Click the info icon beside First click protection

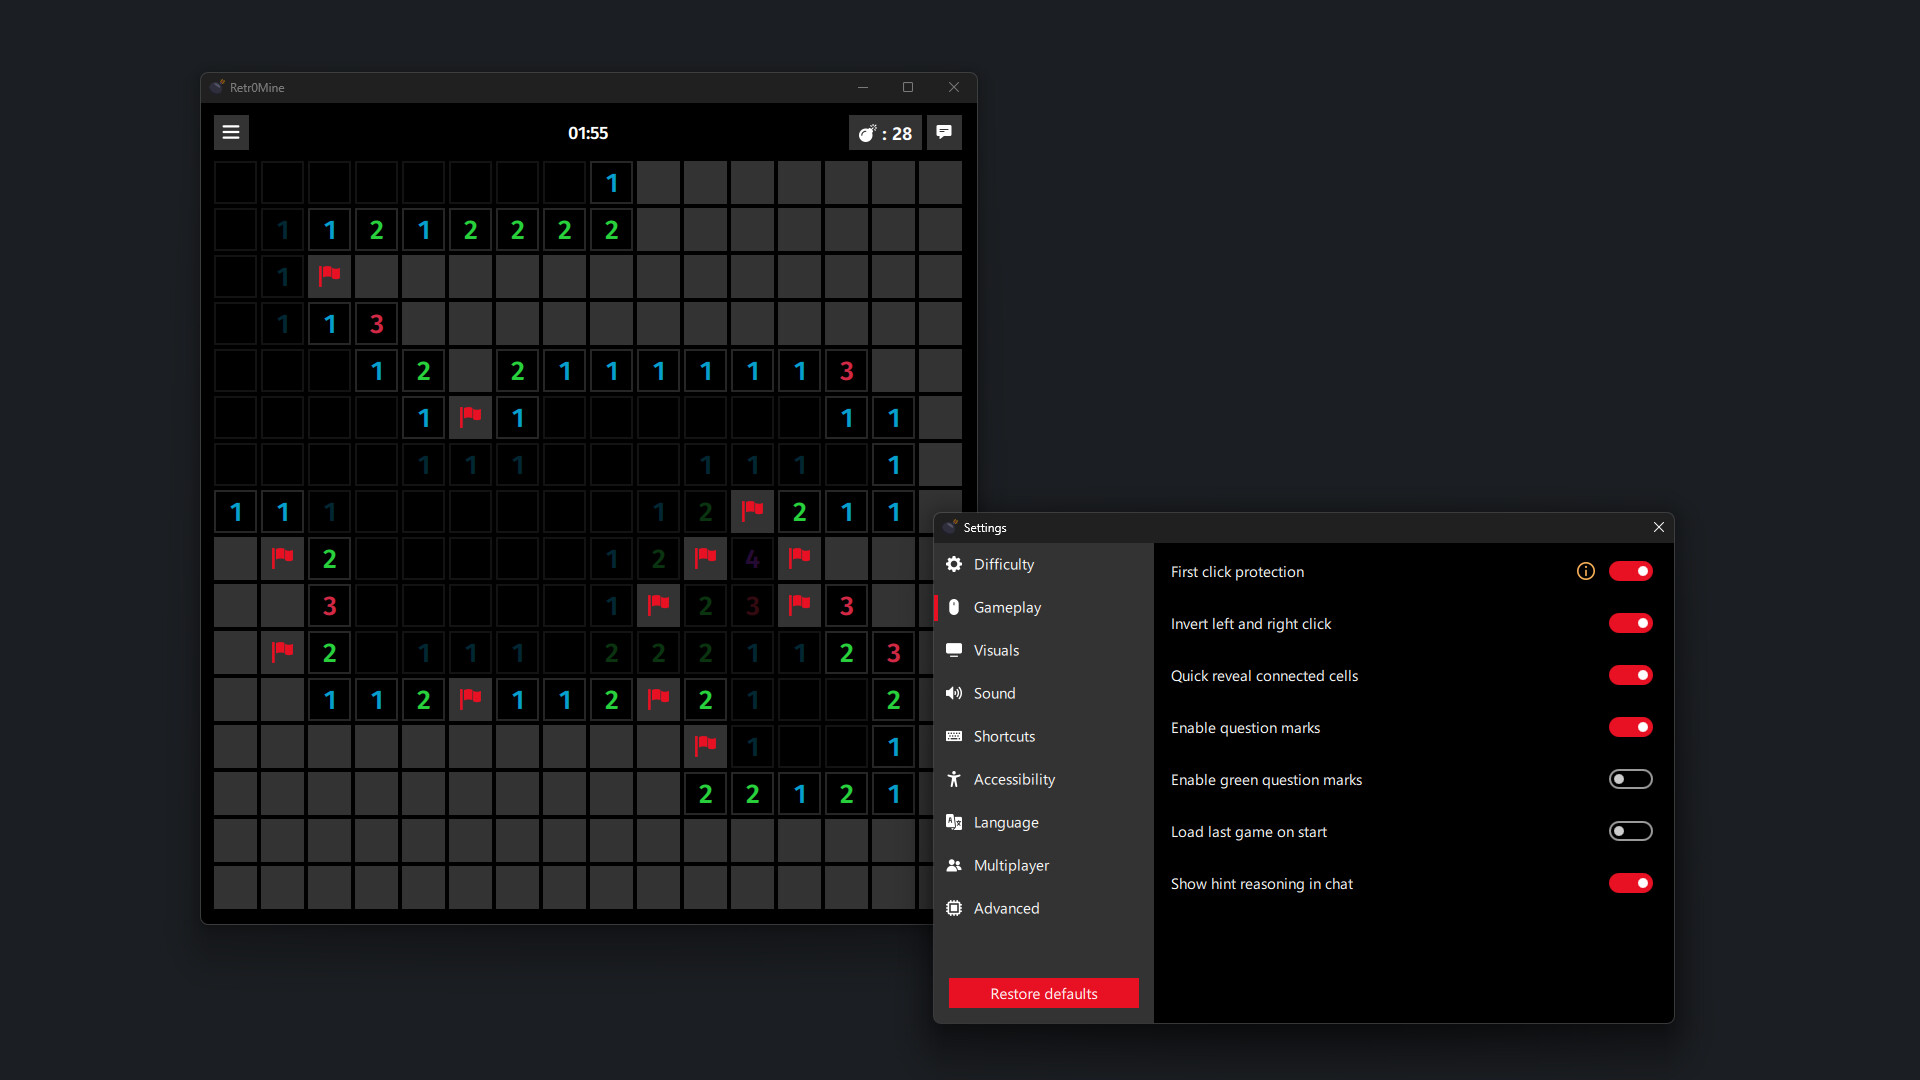point(1585,571)
